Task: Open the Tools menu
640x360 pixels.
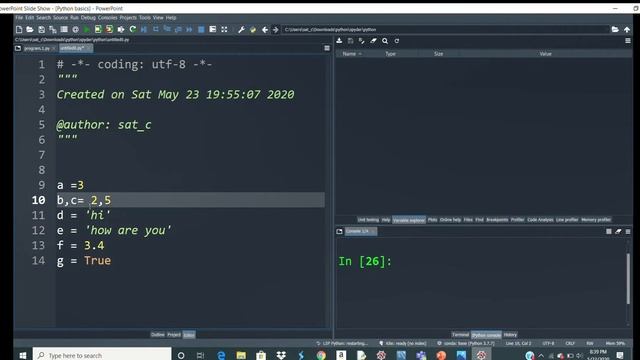Action: 144,18
